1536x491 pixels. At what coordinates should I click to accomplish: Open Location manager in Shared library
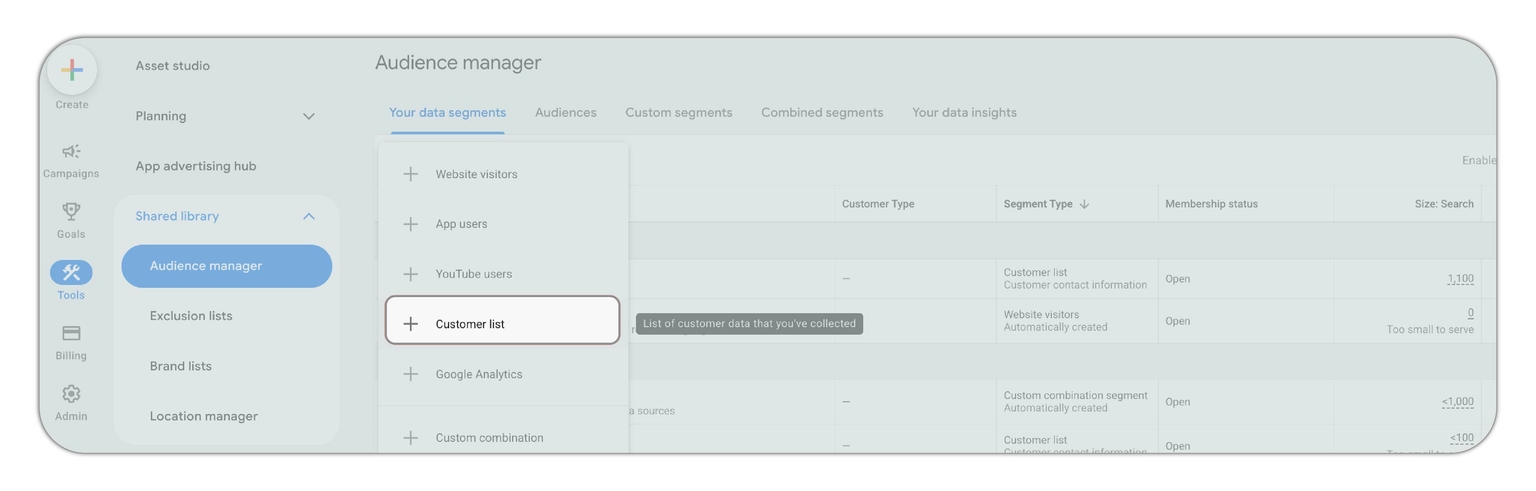click(x=204, y=416)
